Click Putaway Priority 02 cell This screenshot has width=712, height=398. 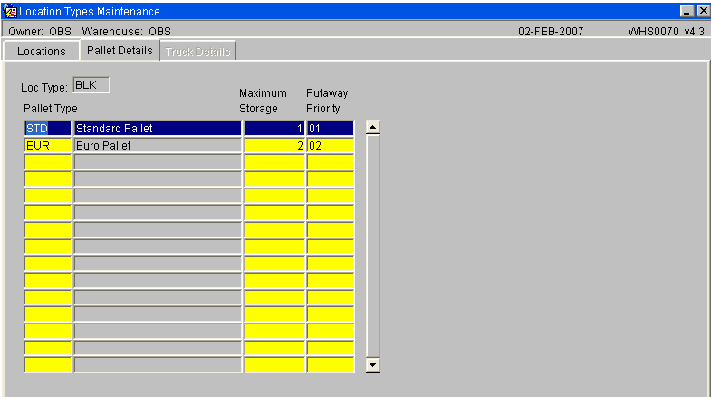[x=330, y=145]
